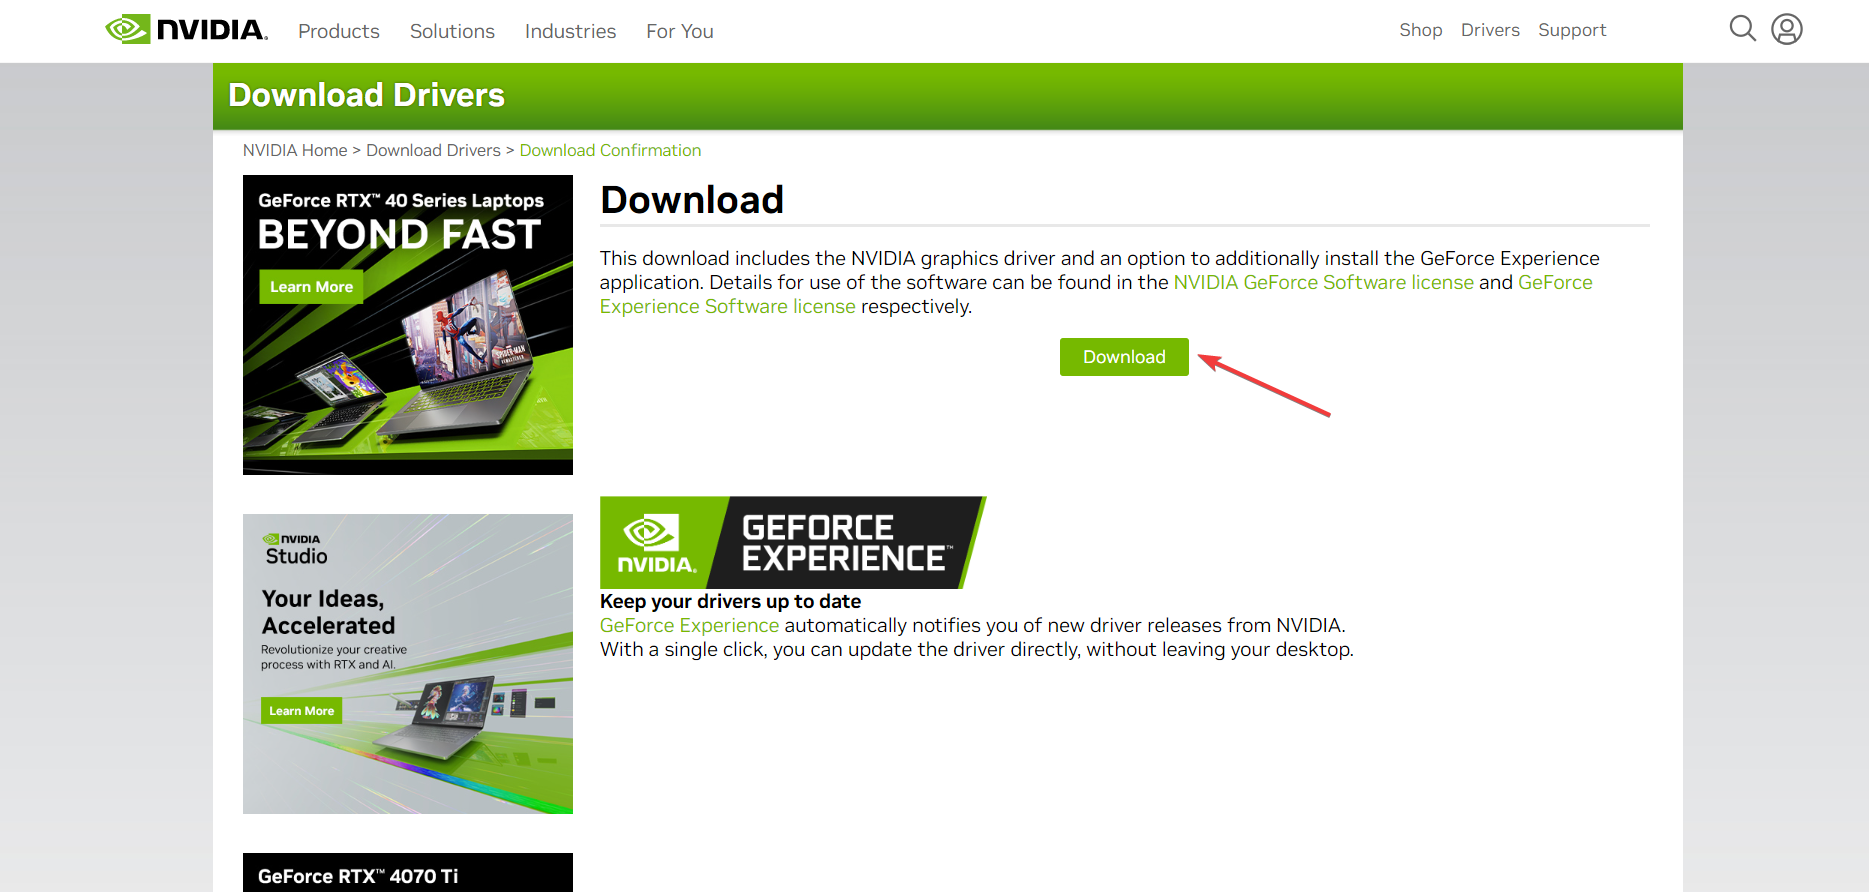
Task: Click the large Download page heading
Action: click(692, 200)
